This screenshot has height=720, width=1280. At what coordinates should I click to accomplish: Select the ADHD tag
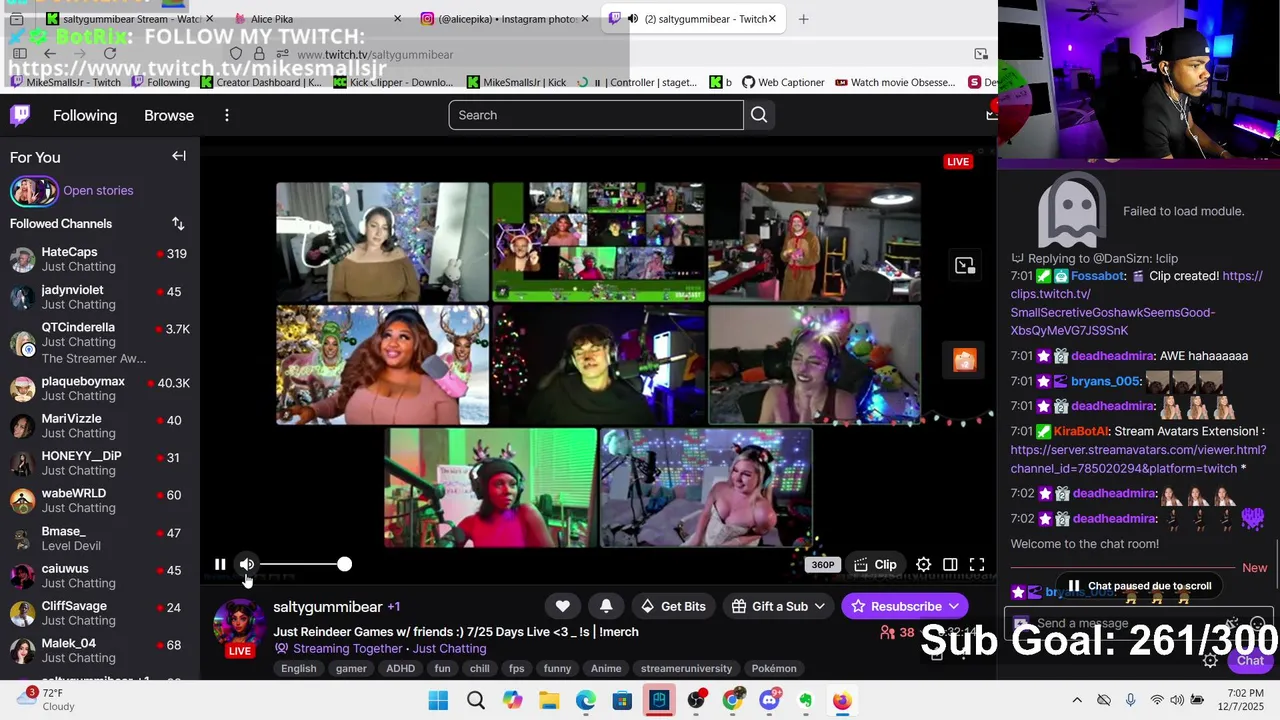click(400, 669)
